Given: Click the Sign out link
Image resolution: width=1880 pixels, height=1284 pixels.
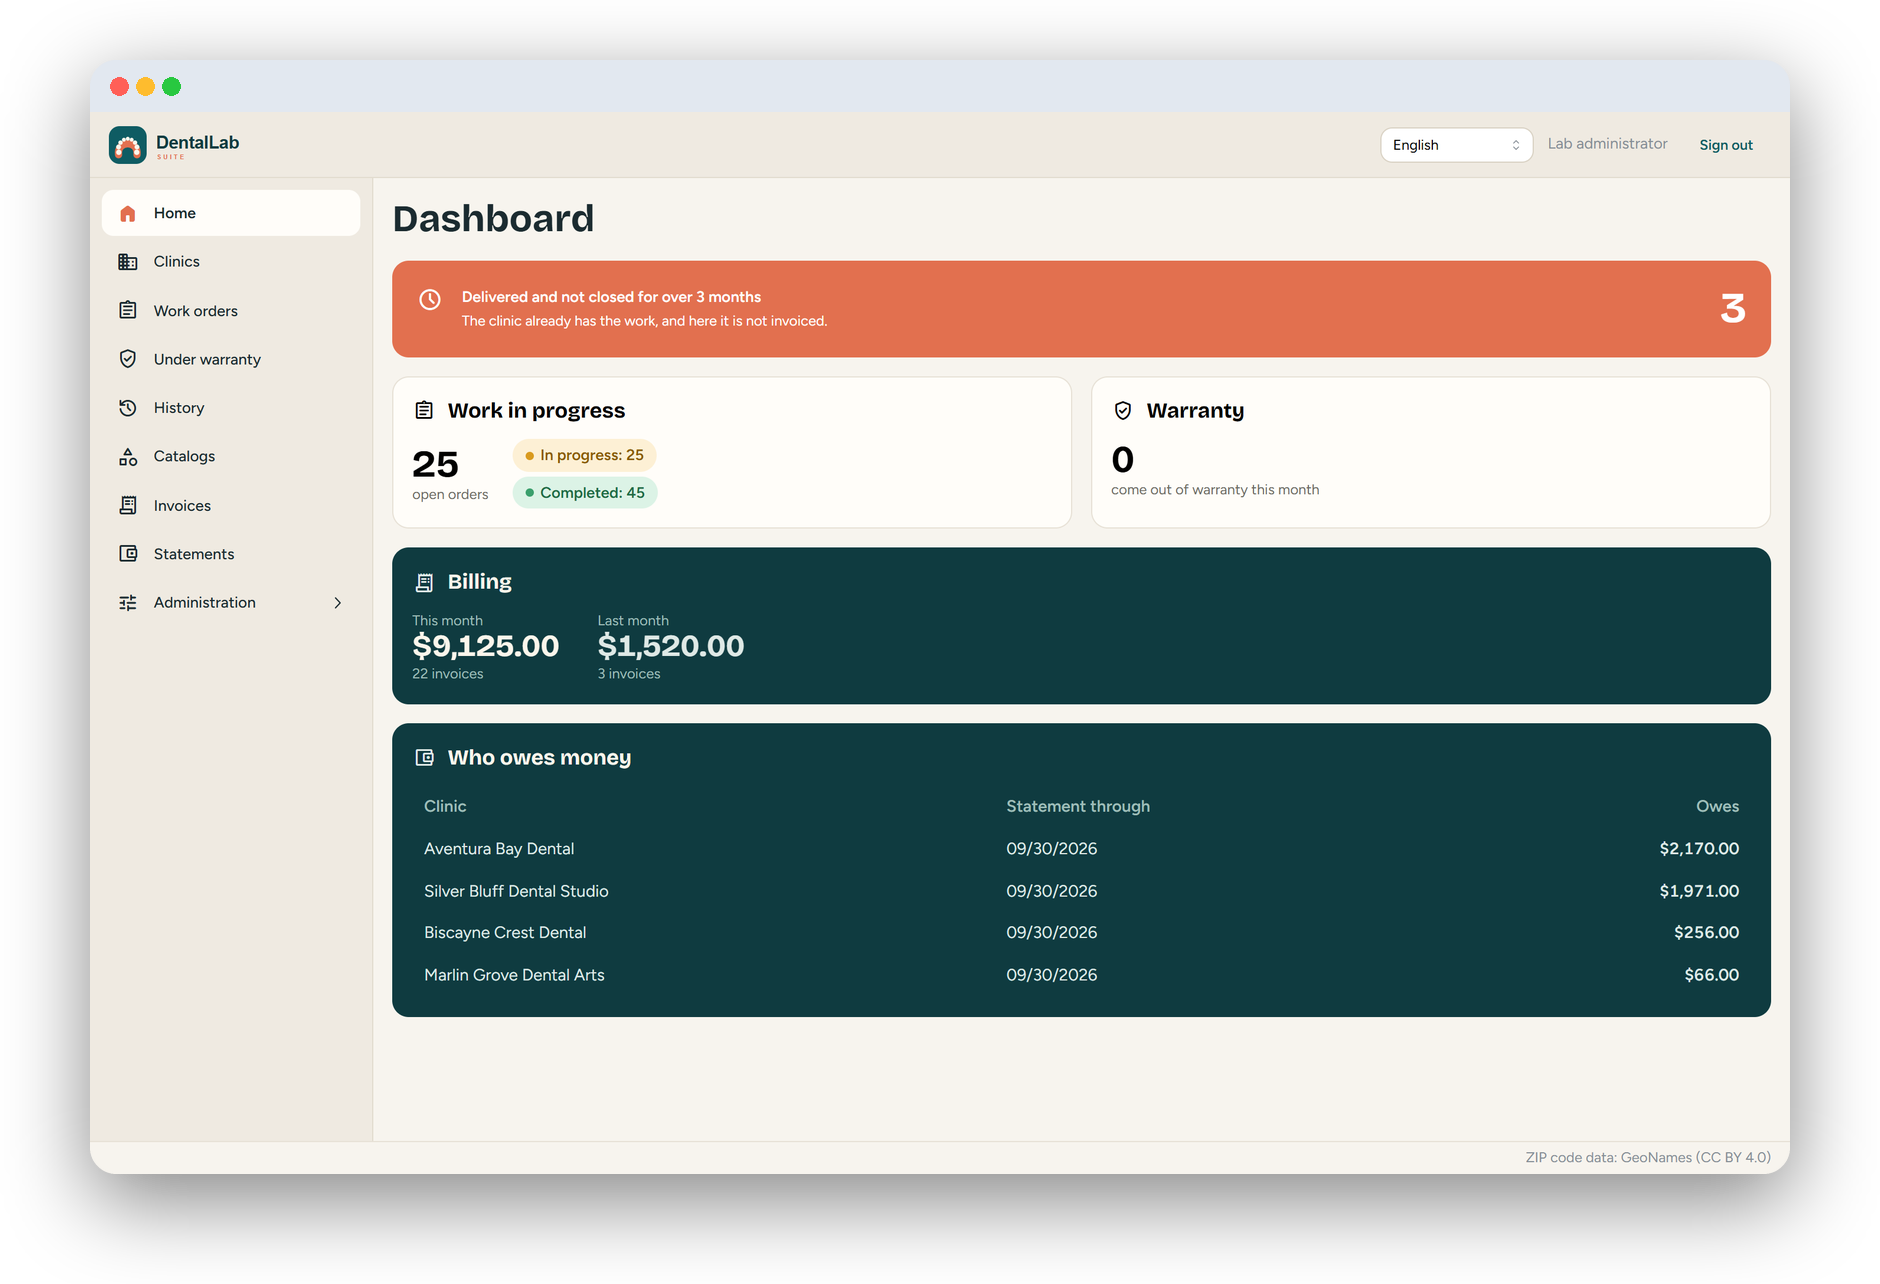Looking at the screenshot, I should tap(1726, 145).
